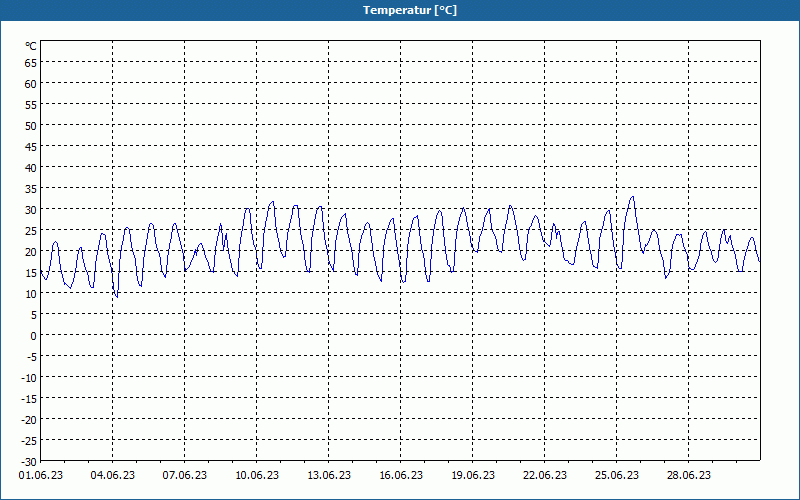800x500 pixels.
Task: Click the 15 value on temperature axis
Action: 31,273
